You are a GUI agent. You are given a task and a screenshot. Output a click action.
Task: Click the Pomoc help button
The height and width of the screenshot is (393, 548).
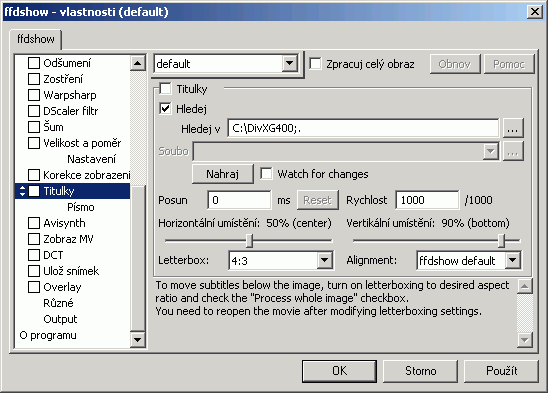click(509, 64)
